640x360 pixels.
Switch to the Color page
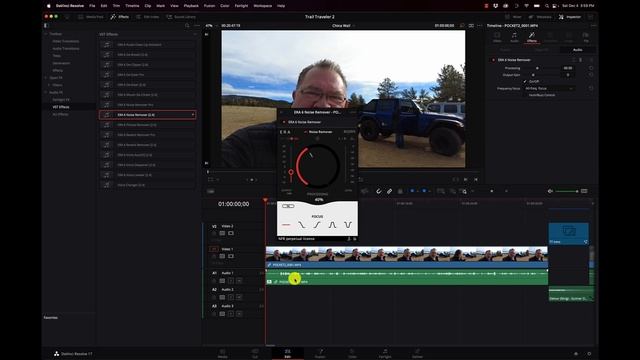[x=352, y=353]
